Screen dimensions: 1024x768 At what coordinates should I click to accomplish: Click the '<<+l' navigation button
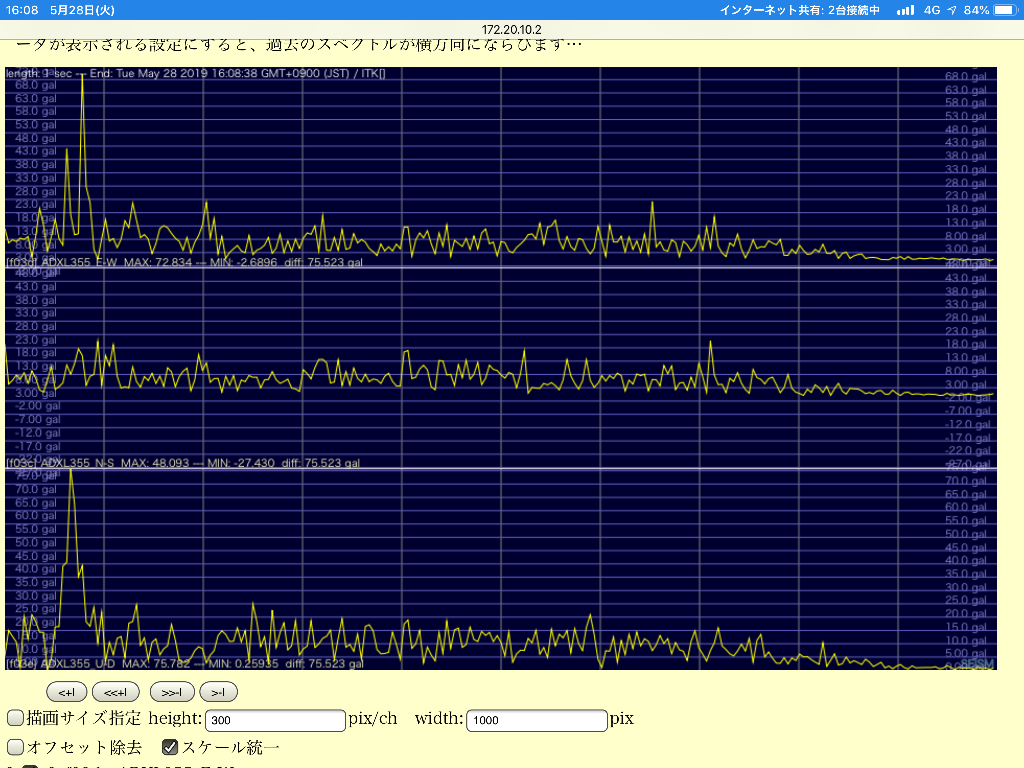pos(116,692)
